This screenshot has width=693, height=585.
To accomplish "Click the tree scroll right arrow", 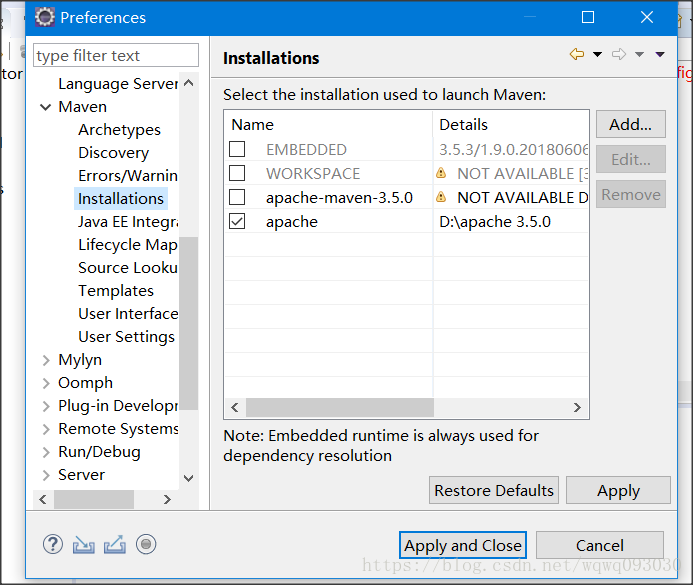I will tap(167, 500).
